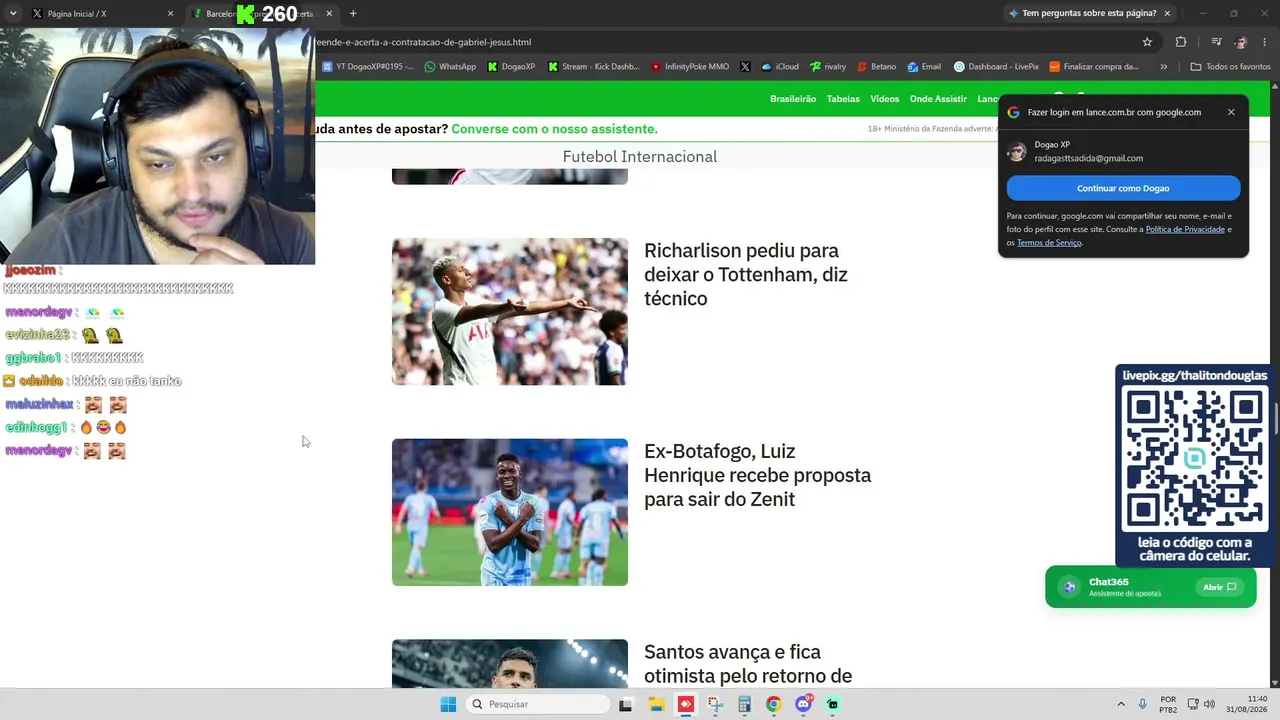Open the tab search dropdown arrow
The height and width of the screenshot is (720, 1280).
(x=13, y=13)
